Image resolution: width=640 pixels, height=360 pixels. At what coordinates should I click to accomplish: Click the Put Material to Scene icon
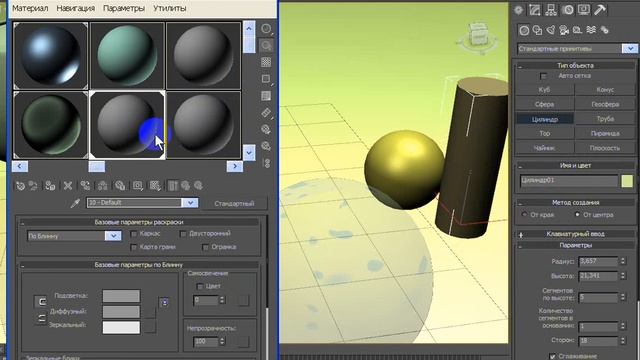(33, 186)
